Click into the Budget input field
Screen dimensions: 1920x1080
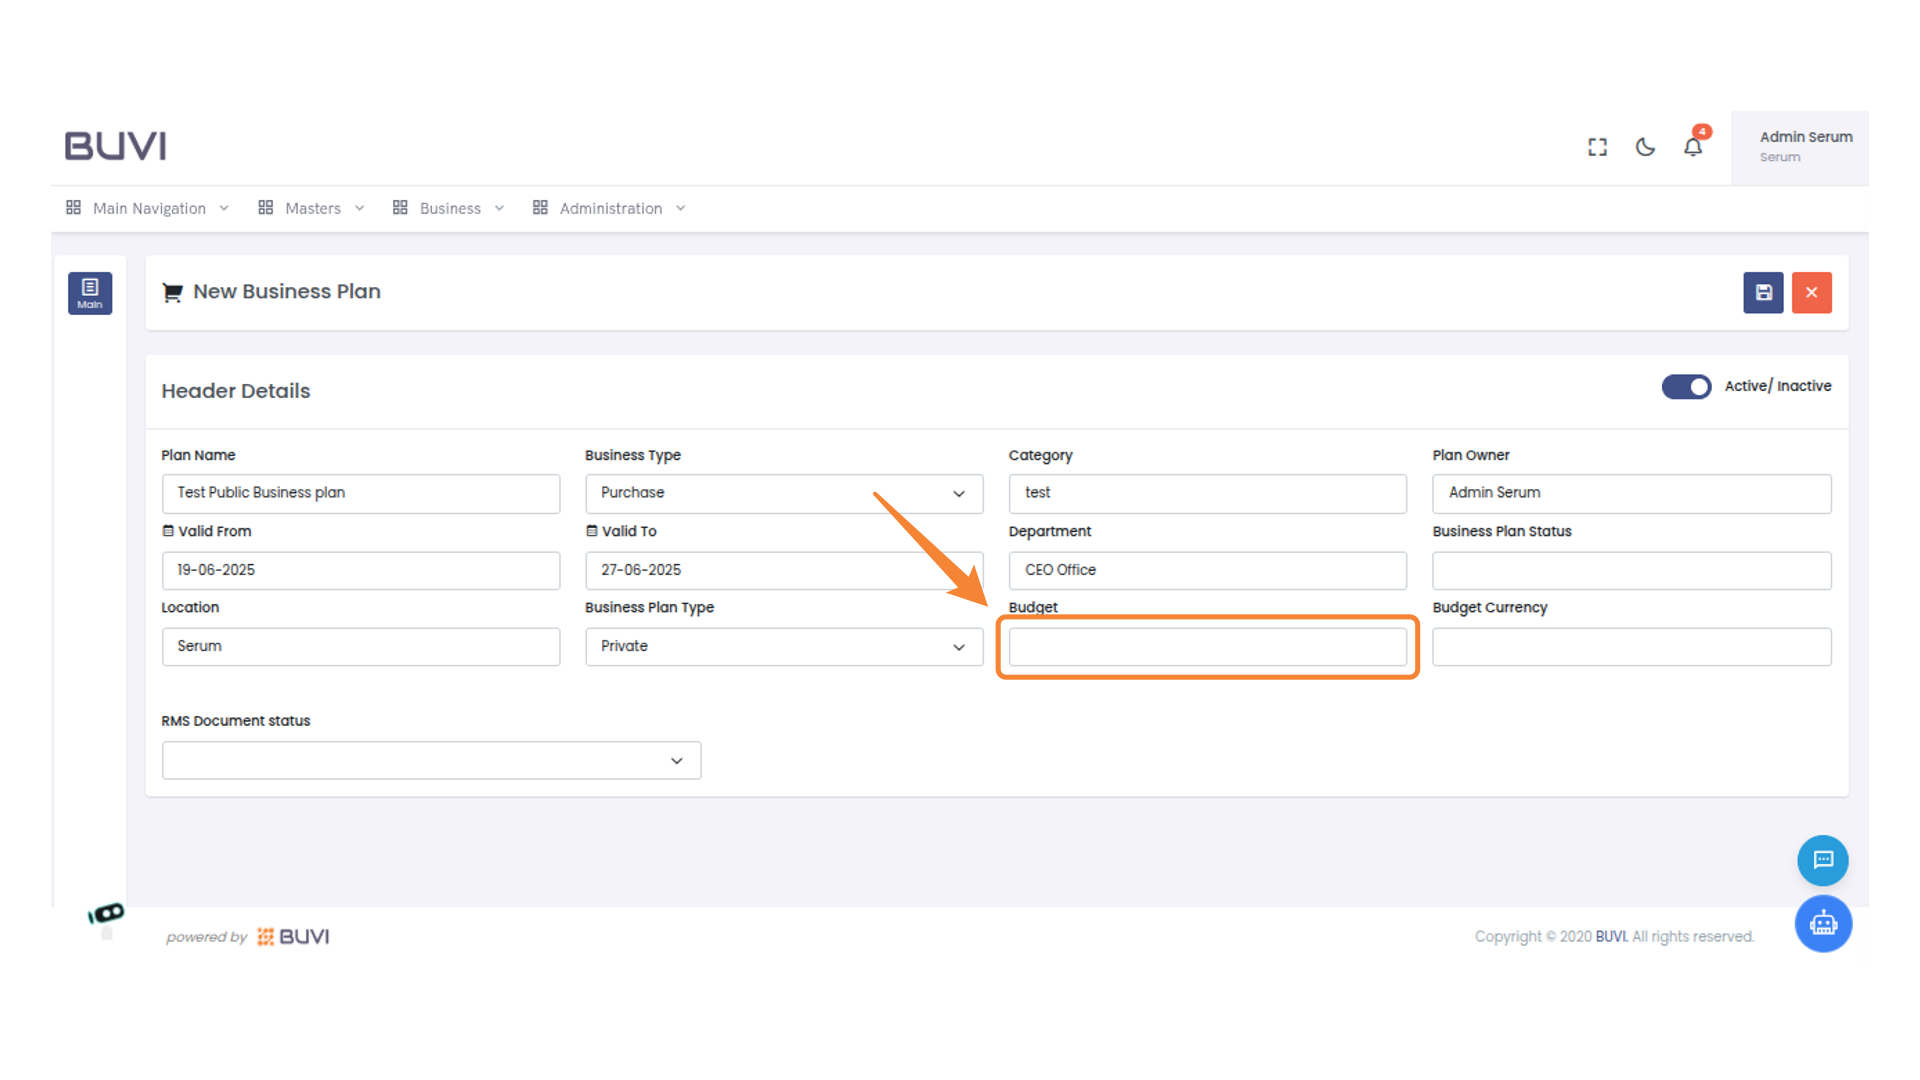(1207, 647)
